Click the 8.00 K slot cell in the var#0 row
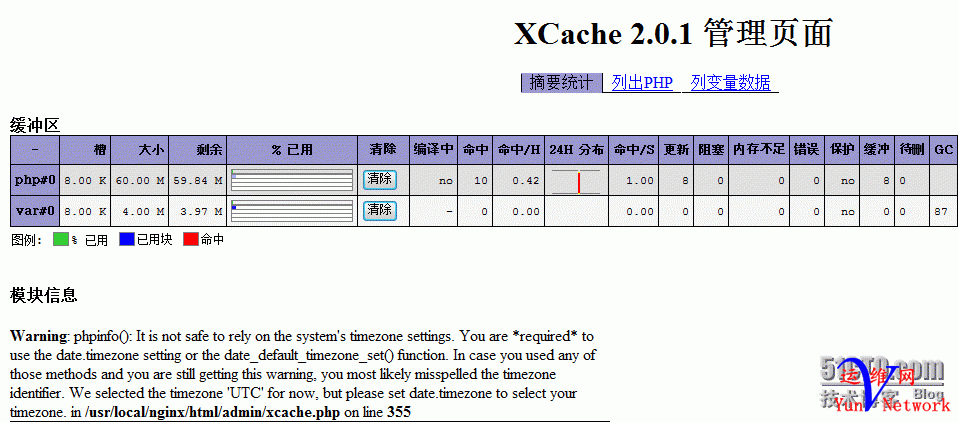The image size is (958, 422). click(x=86, y=211)
